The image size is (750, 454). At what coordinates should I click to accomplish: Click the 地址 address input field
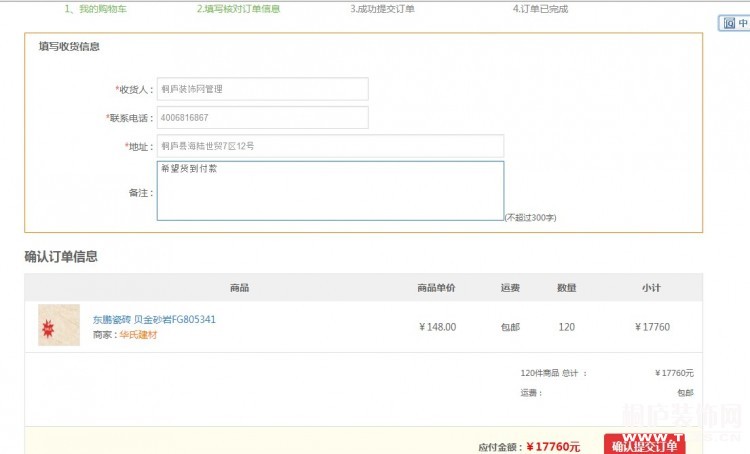point(330,146)
